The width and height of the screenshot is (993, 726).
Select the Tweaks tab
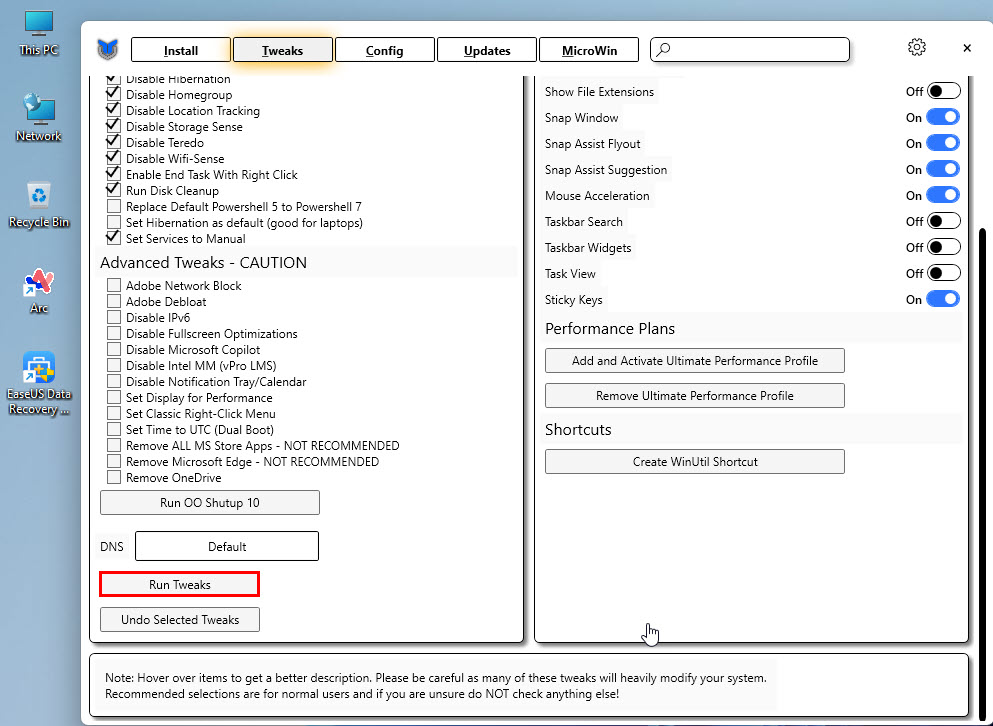point(282,50)
